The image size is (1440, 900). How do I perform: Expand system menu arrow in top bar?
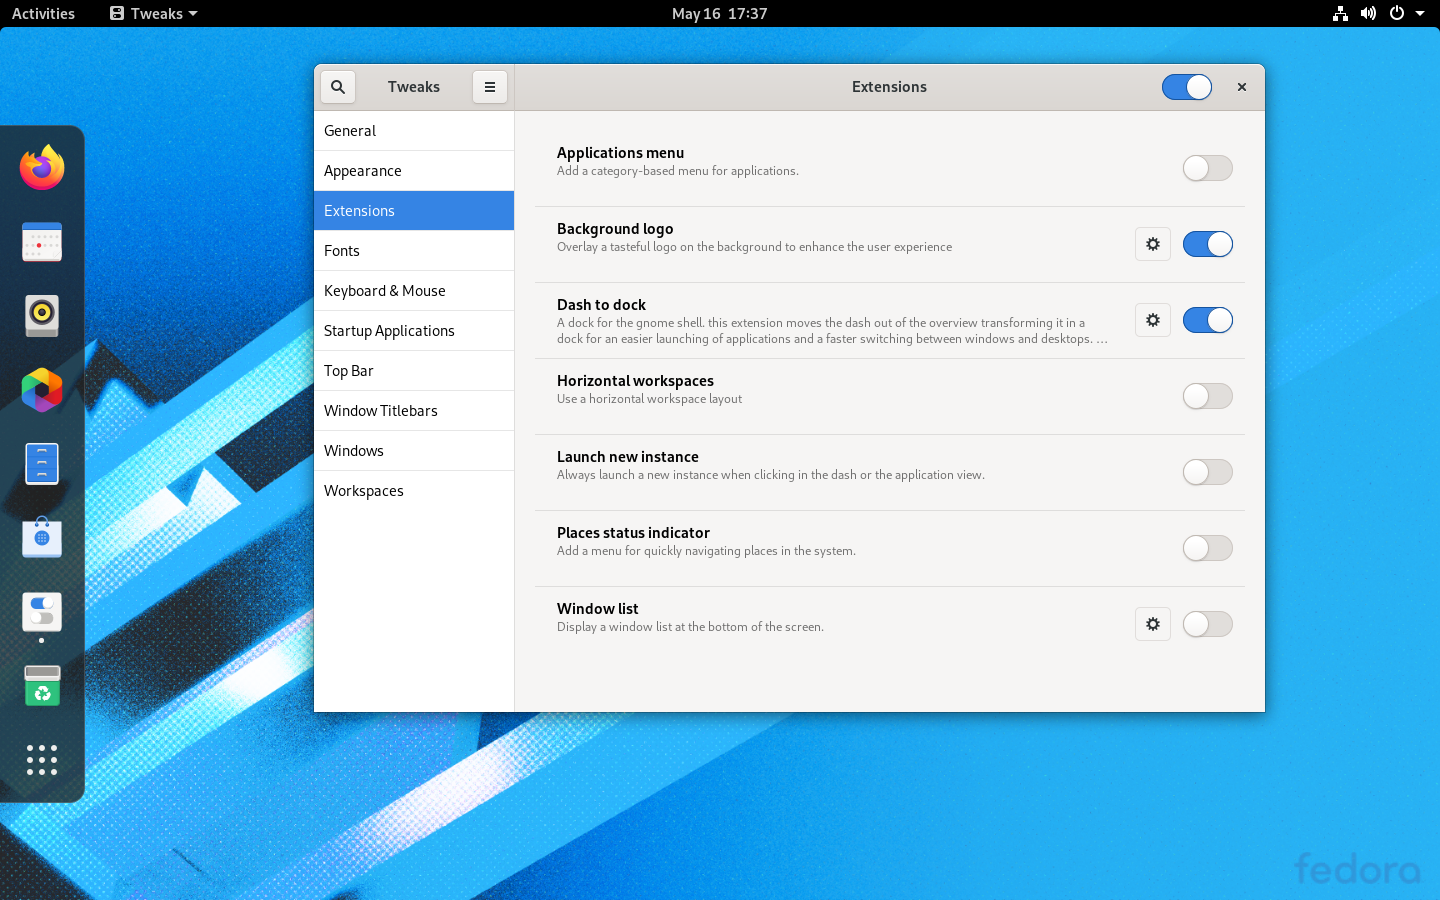1420,14
